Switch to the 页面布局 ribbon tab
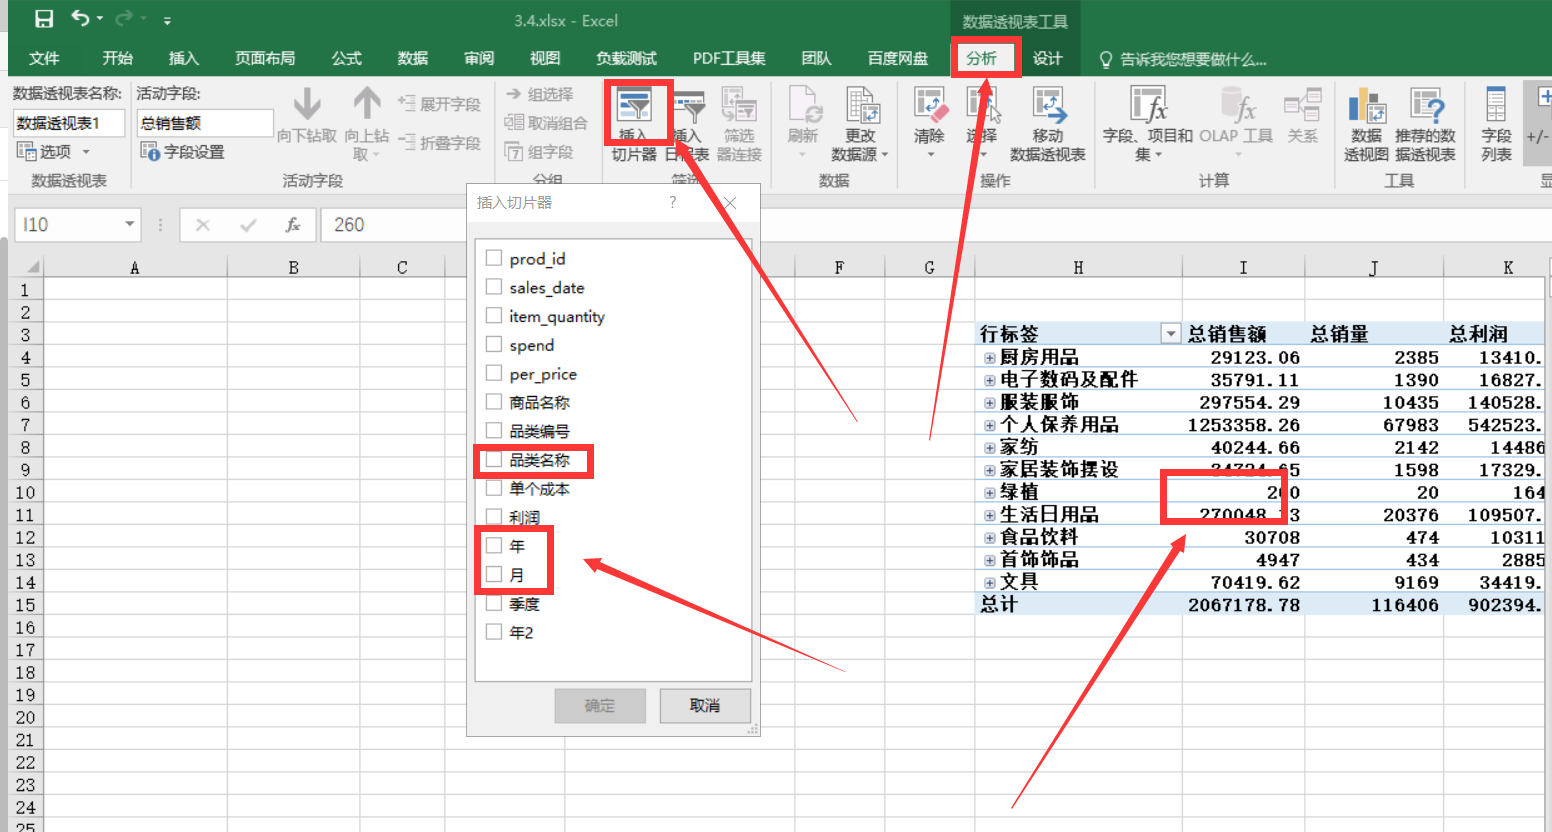 pyautogui.click(x=264, y=58)
